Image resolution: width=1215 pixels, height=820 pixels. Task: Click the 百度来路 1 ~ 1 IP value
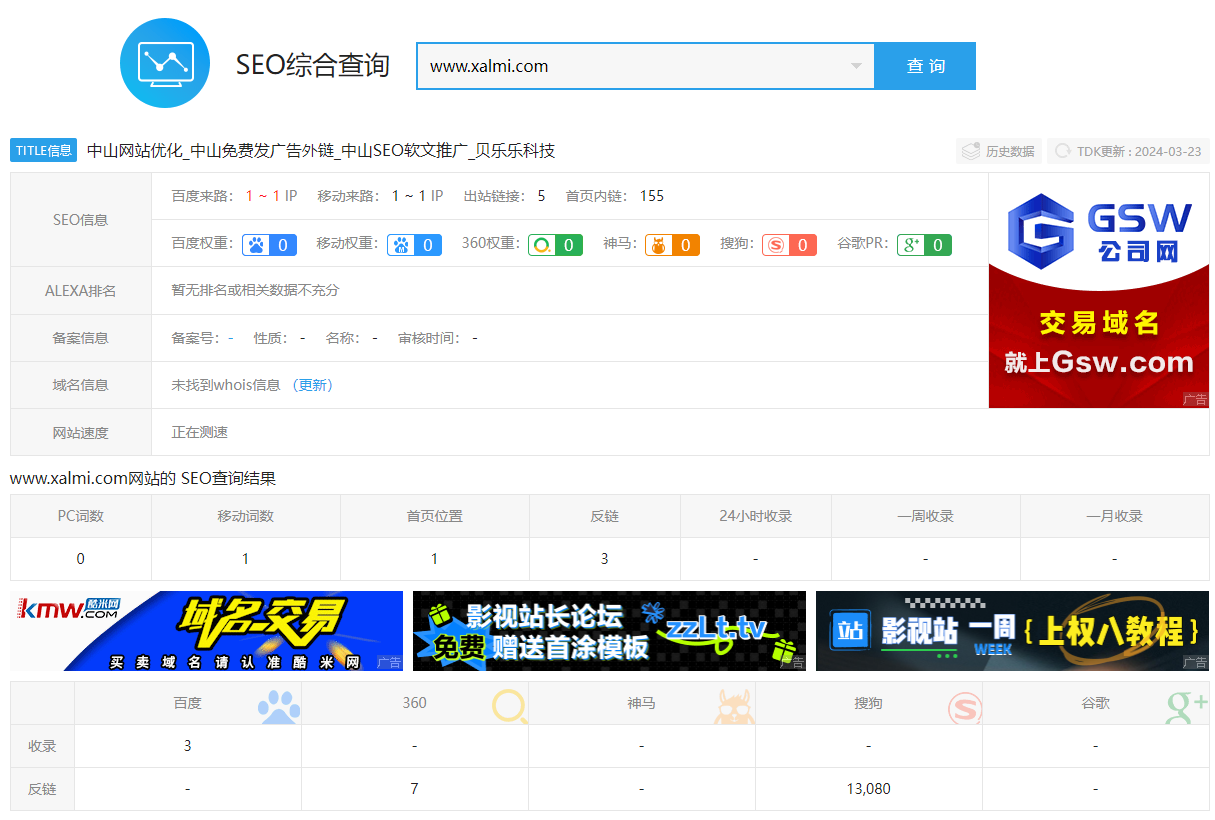point(271,196)
